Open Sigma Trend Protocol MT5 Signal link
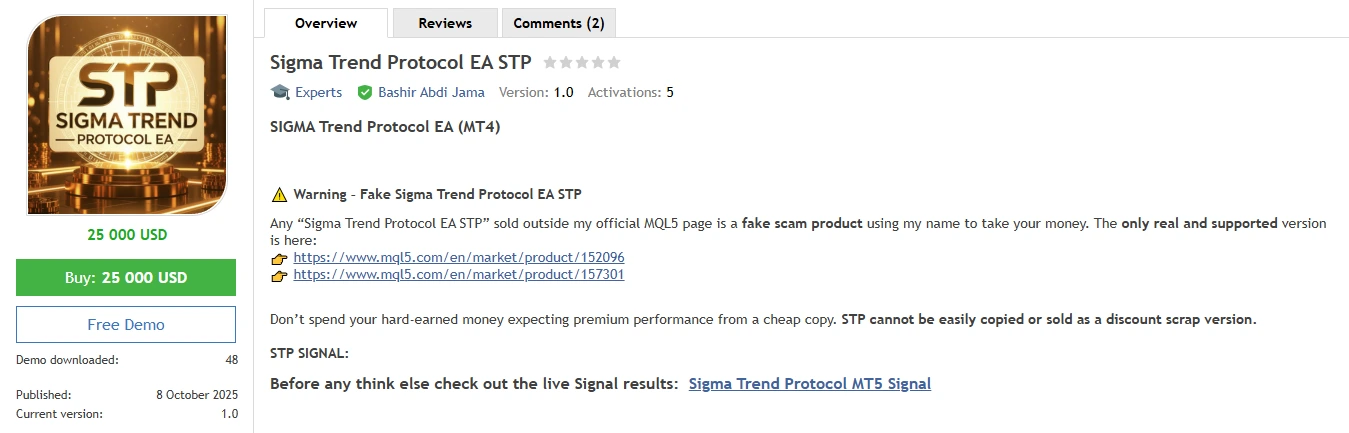This screenshot has width=1349, height=433. point(809,384)
